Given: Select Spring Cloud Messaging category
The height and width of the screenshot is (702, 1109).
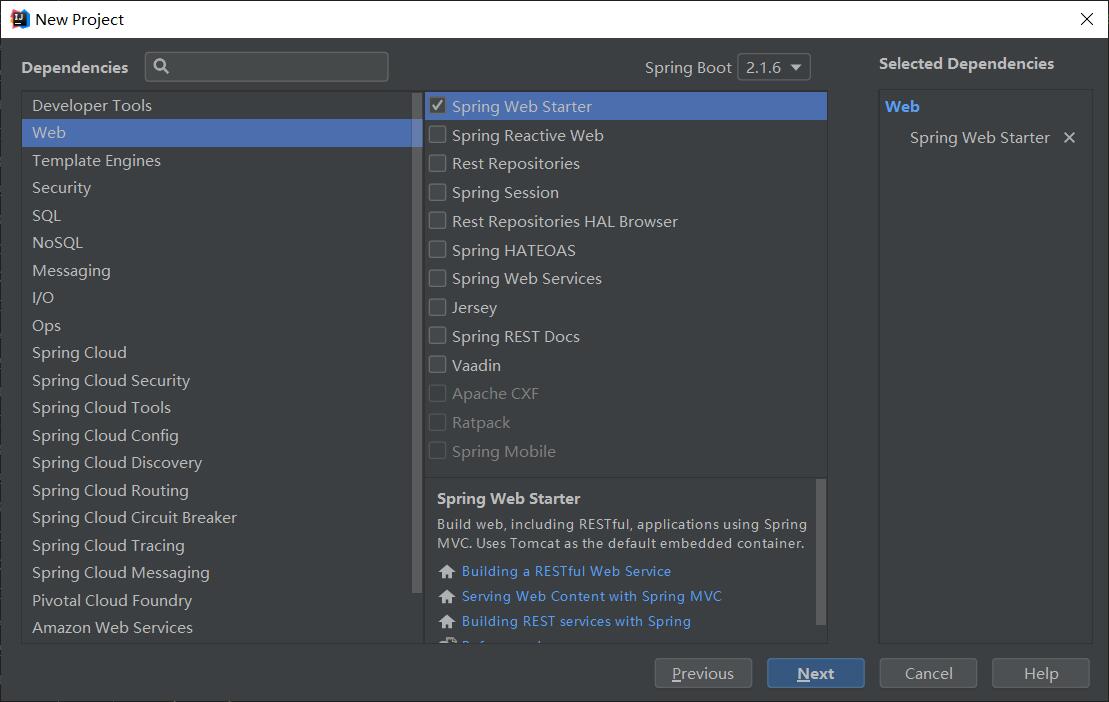Looking at the screenshot, I should pos(216,573).
